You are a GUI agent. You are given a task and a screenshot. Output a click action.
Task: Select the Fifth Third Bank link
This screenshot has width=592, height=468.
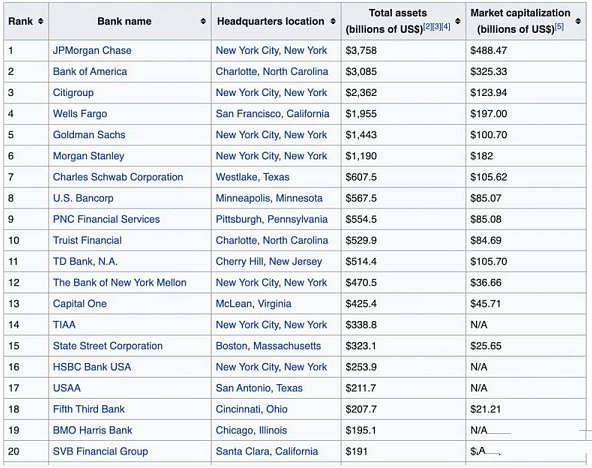89,409
